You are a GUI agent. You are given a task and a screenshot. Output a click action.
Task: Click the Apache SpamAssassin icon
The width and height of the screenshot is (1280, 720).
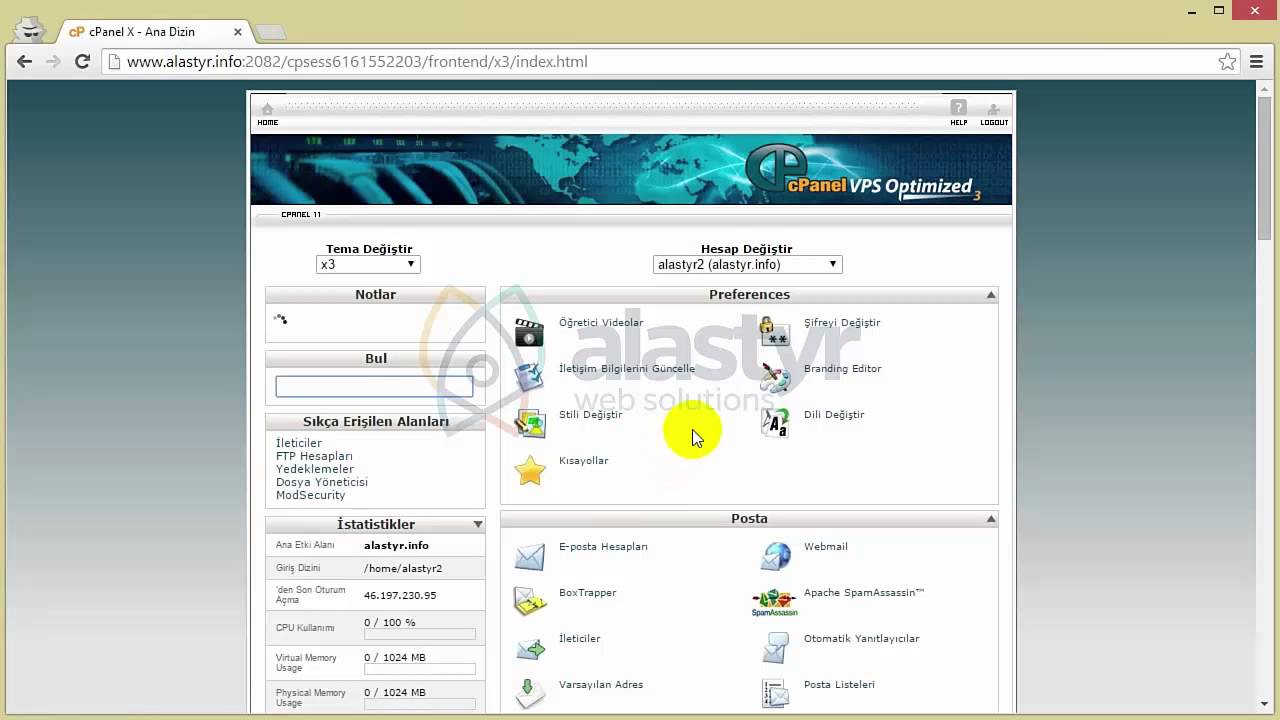click(x=774, y=602)
